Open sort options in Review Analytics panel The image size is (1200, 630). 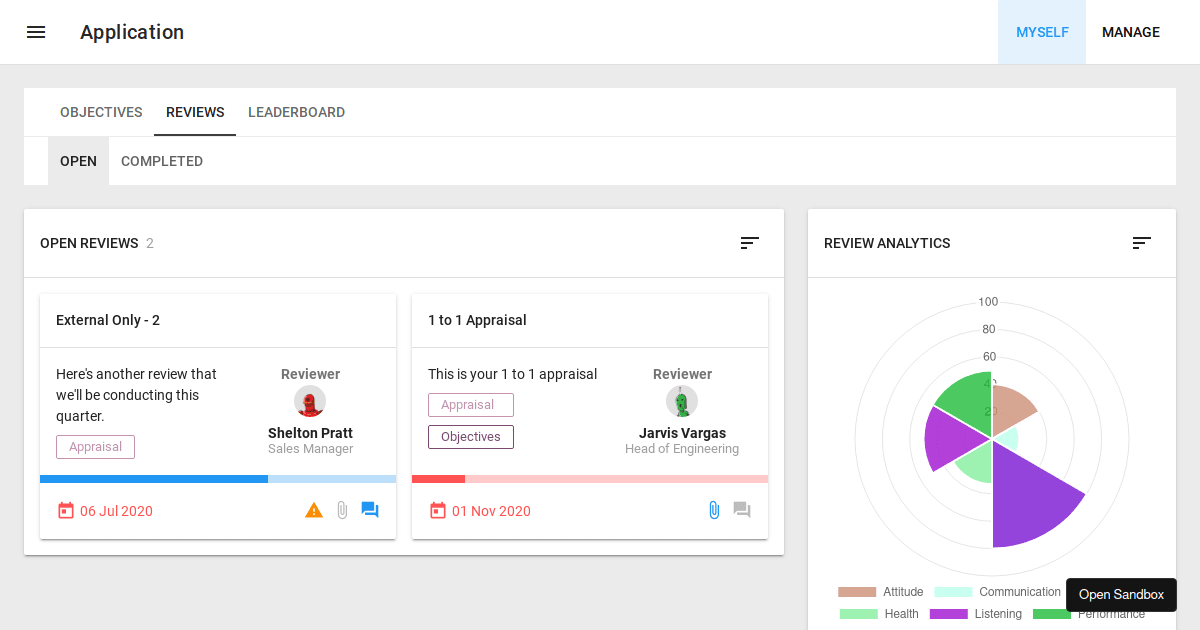[x=1141, y=242]
